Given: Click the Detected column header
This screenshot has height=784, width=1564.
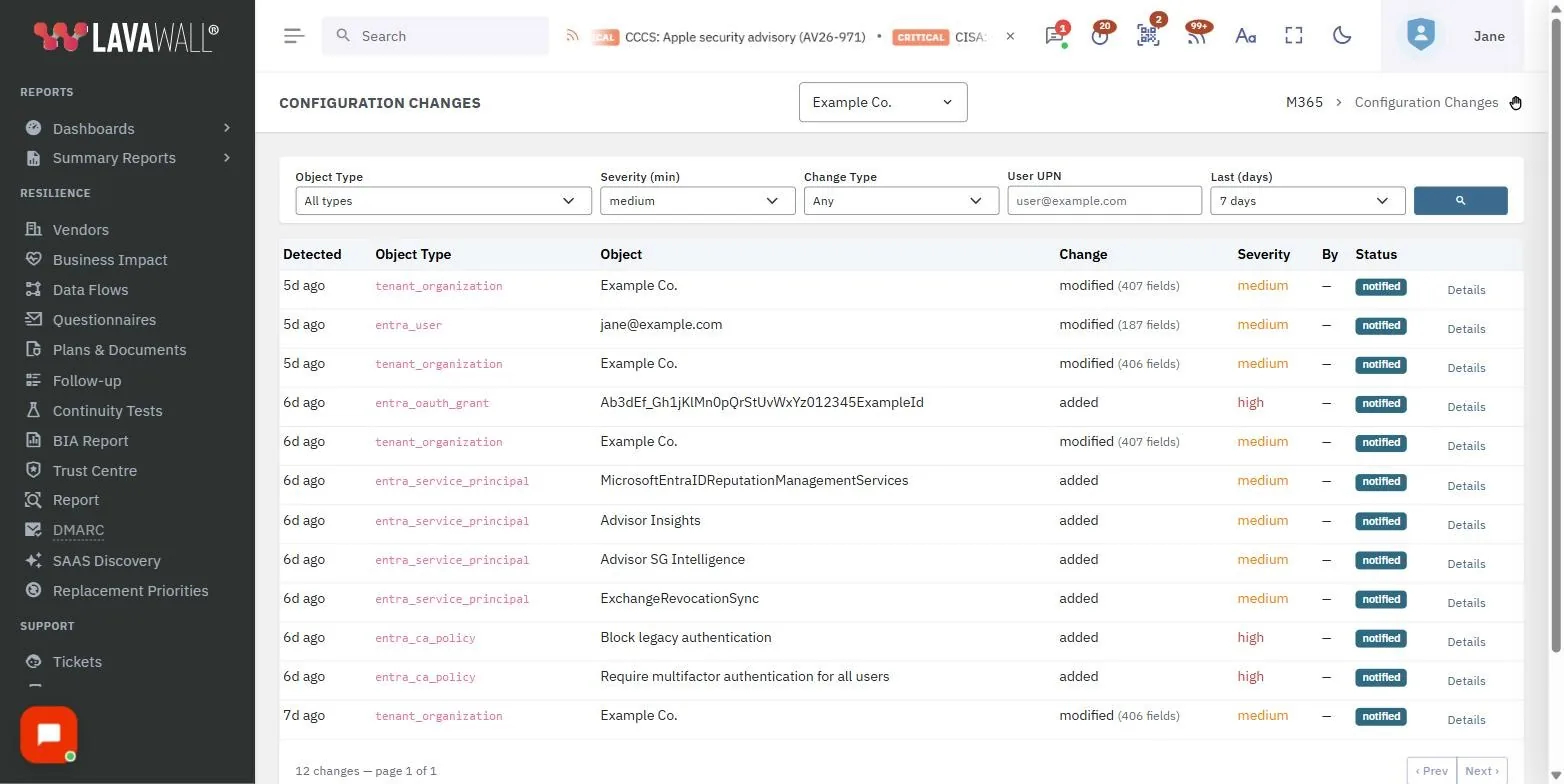Looking at the screenshot, I should (312, 254).
